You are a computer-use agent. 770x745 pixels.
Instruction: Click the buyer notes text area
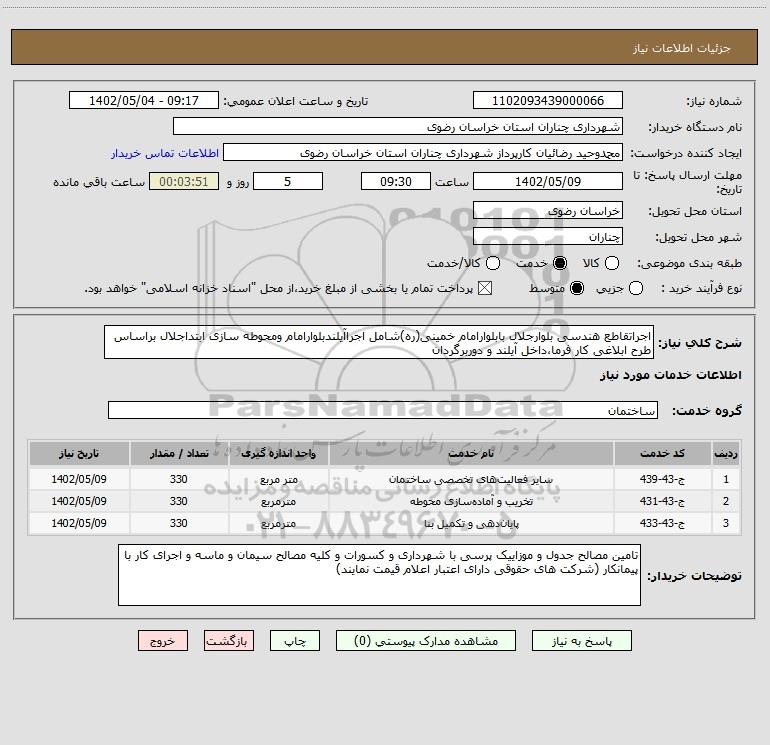coord(379,575)
